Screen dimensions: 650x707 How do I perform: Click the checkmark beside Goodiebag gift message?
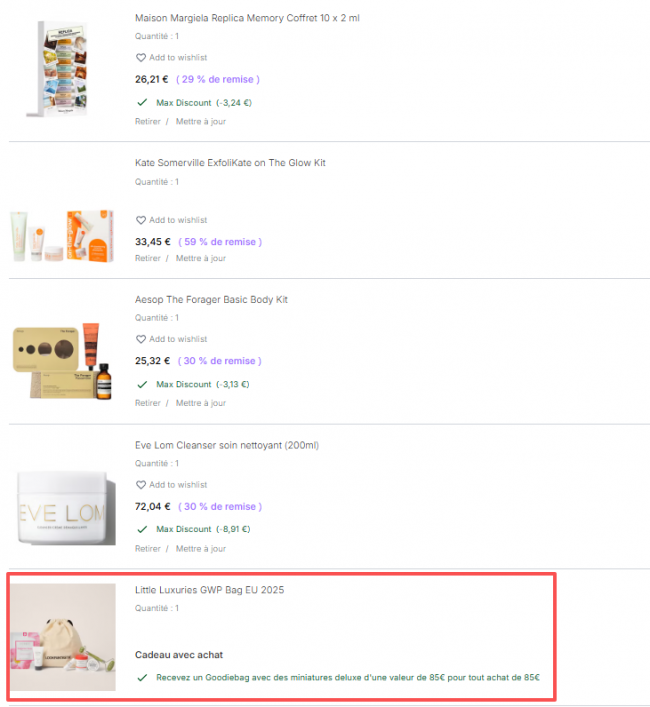coord(142,677)
